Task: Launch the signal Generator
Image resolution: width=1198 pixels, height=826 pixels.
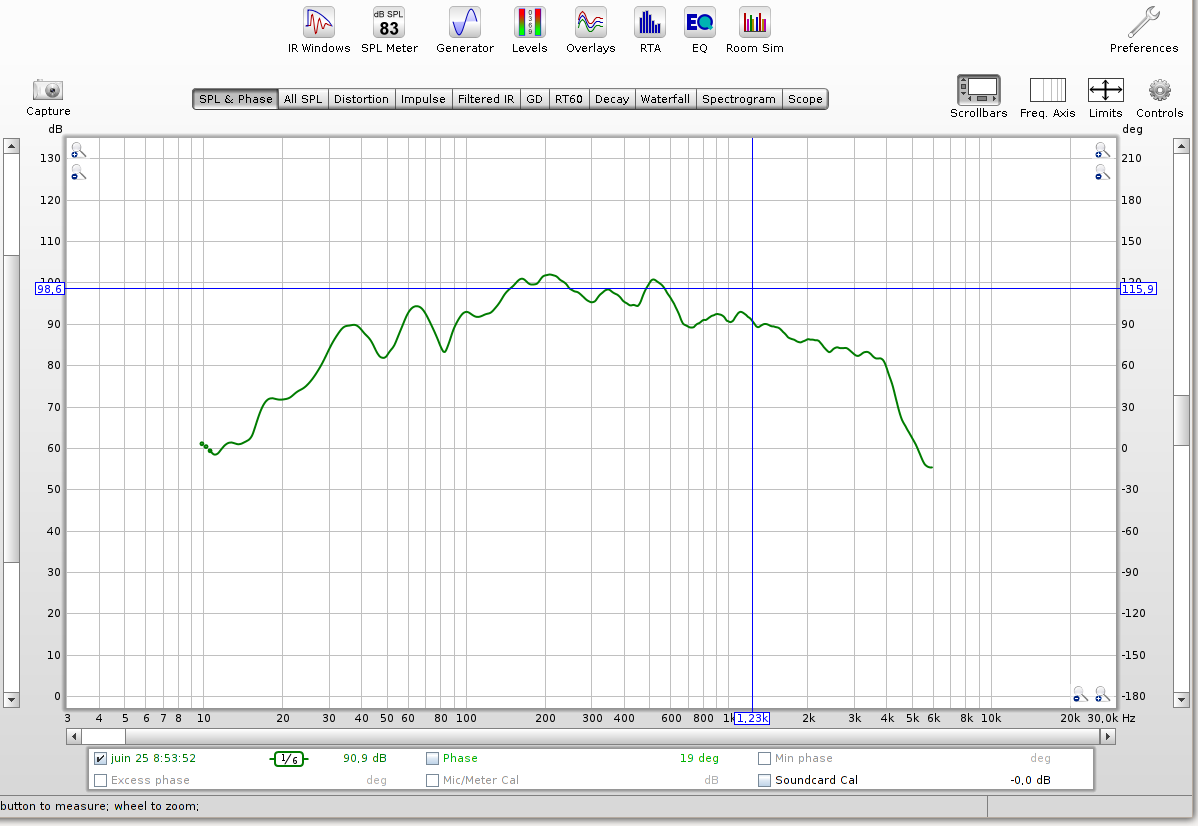Action: coord(465,31)
